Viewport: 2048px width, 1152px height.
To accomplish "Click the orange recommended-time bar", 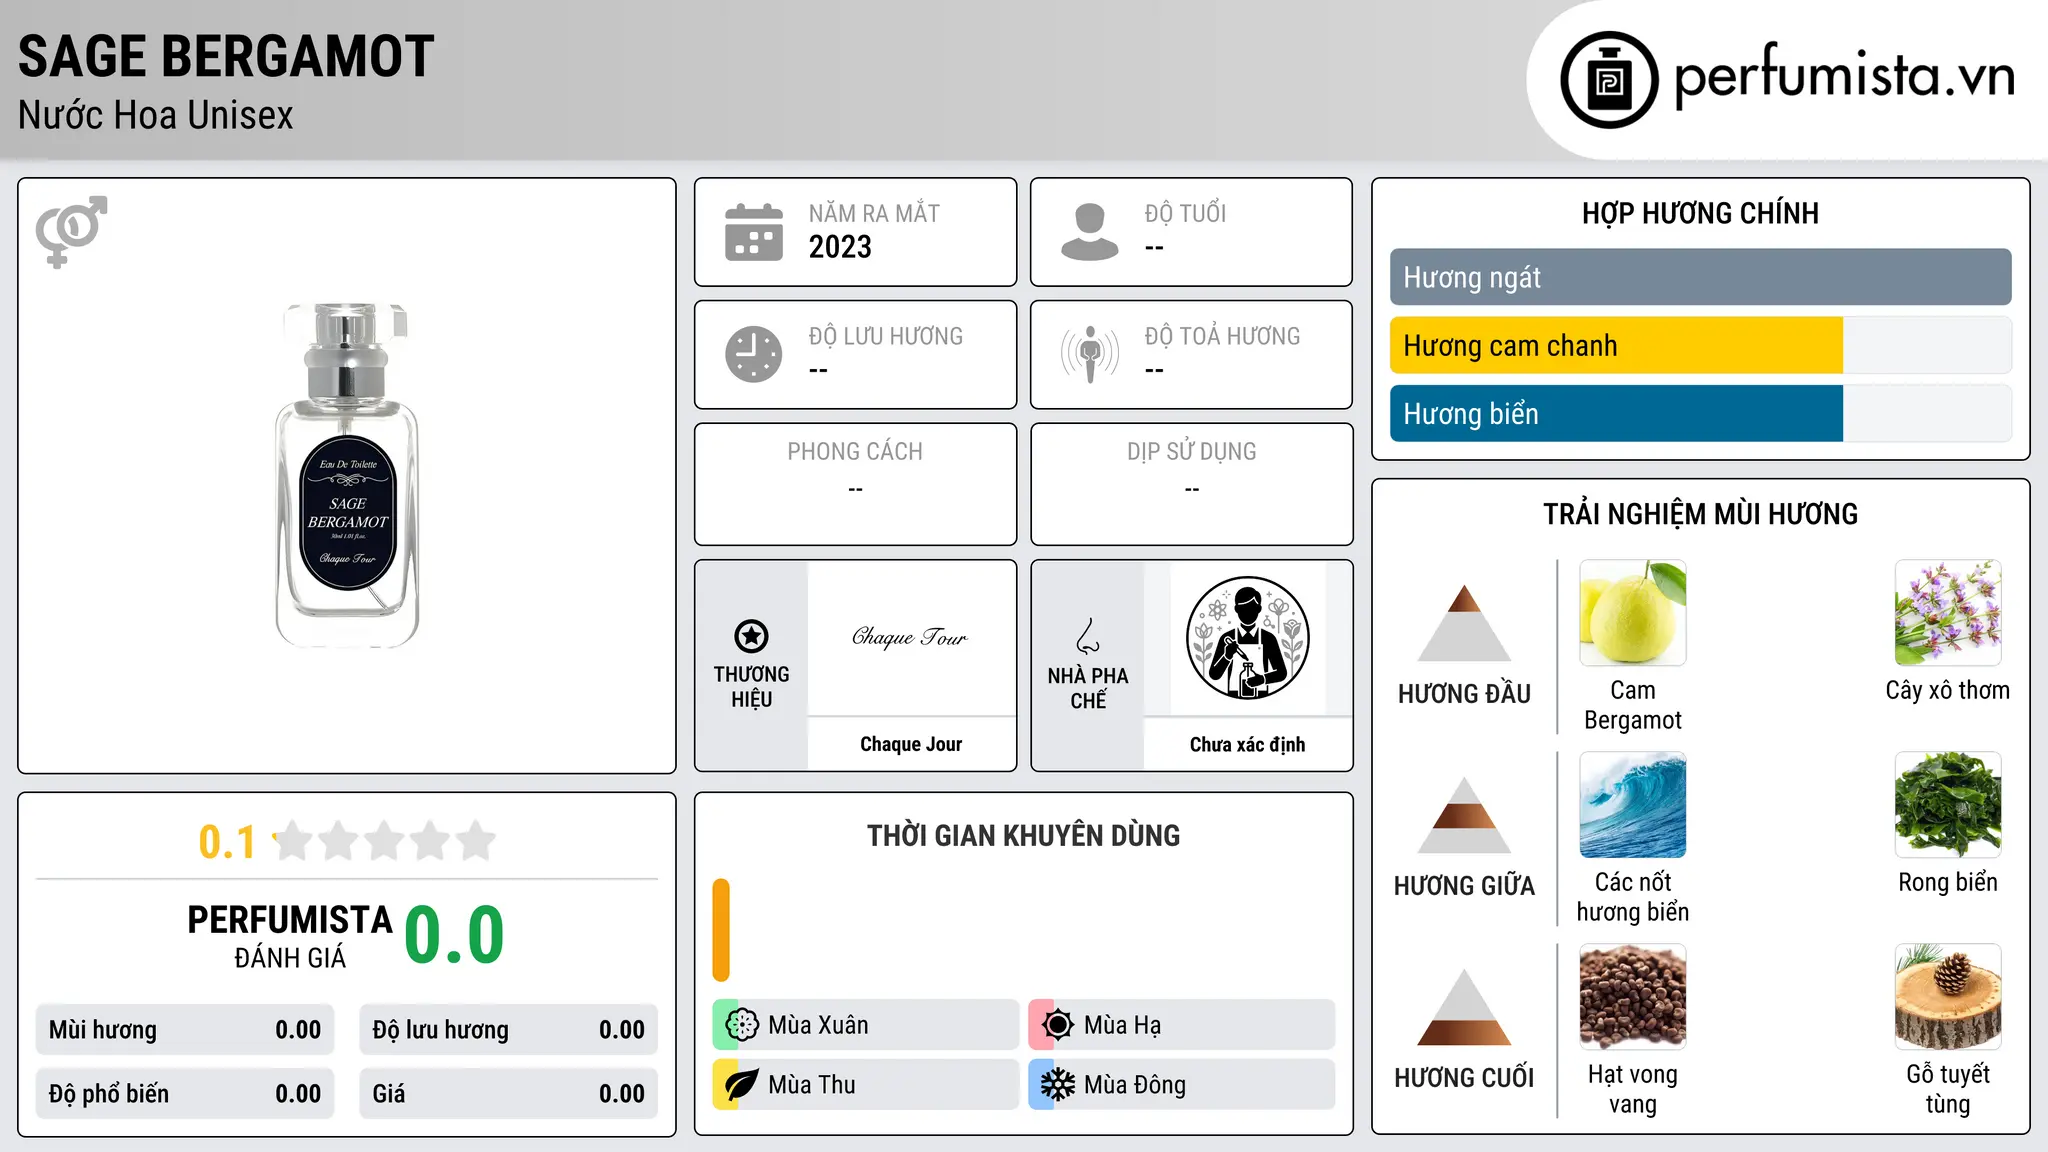I will (721, 930).
